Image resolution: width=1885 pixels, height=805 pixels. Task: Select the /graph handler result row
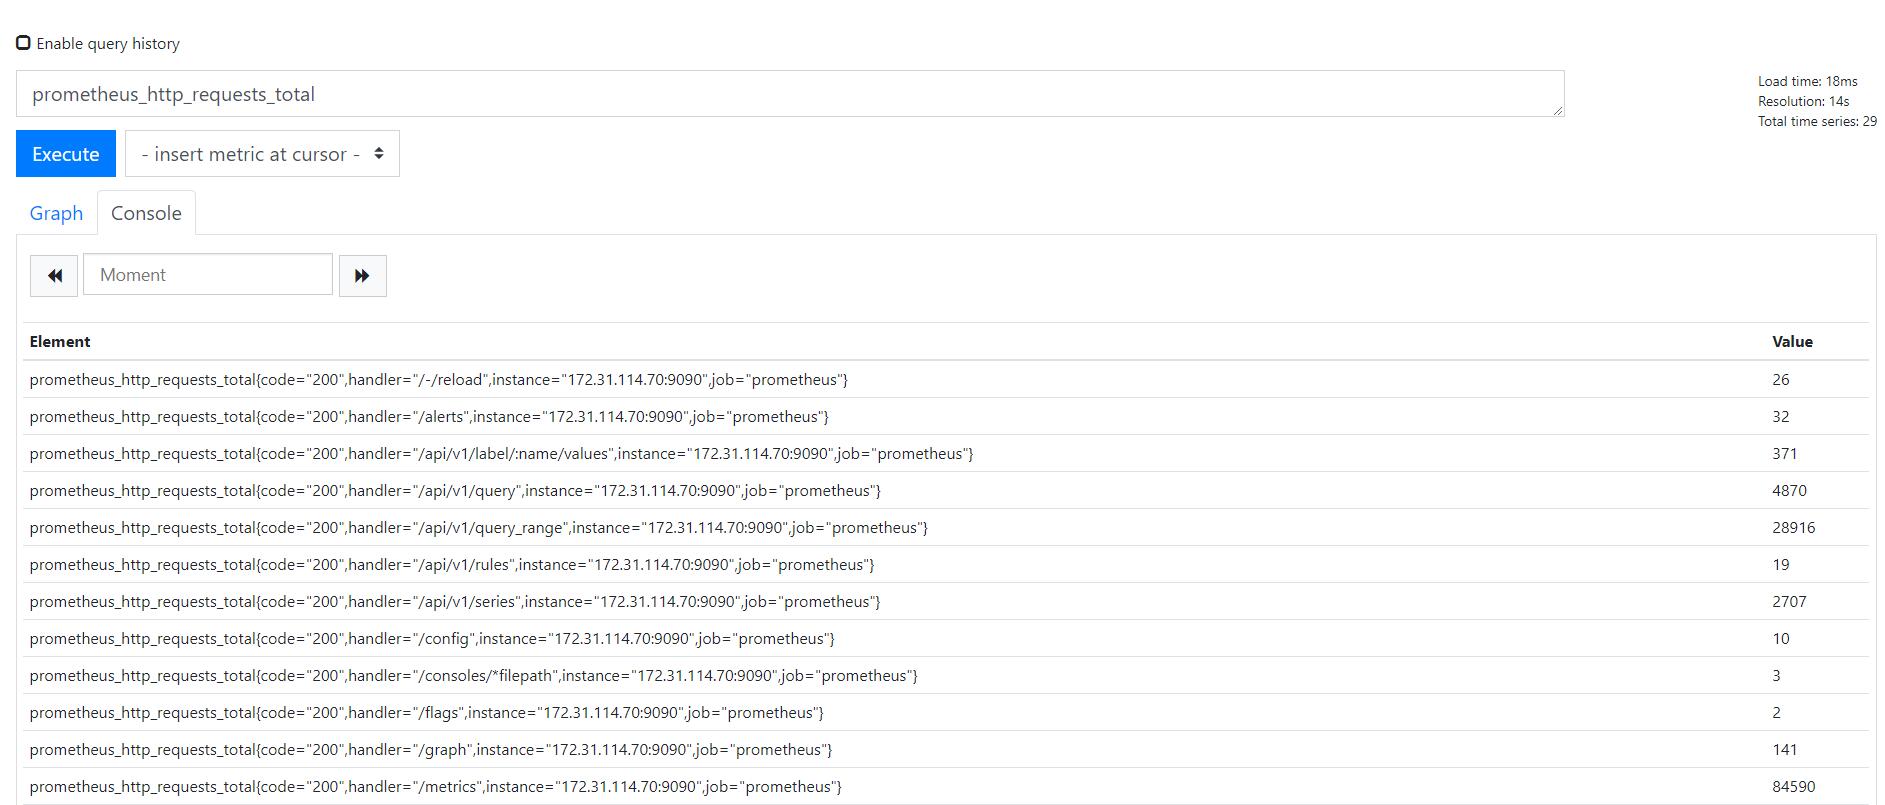[x=430, y=750]
